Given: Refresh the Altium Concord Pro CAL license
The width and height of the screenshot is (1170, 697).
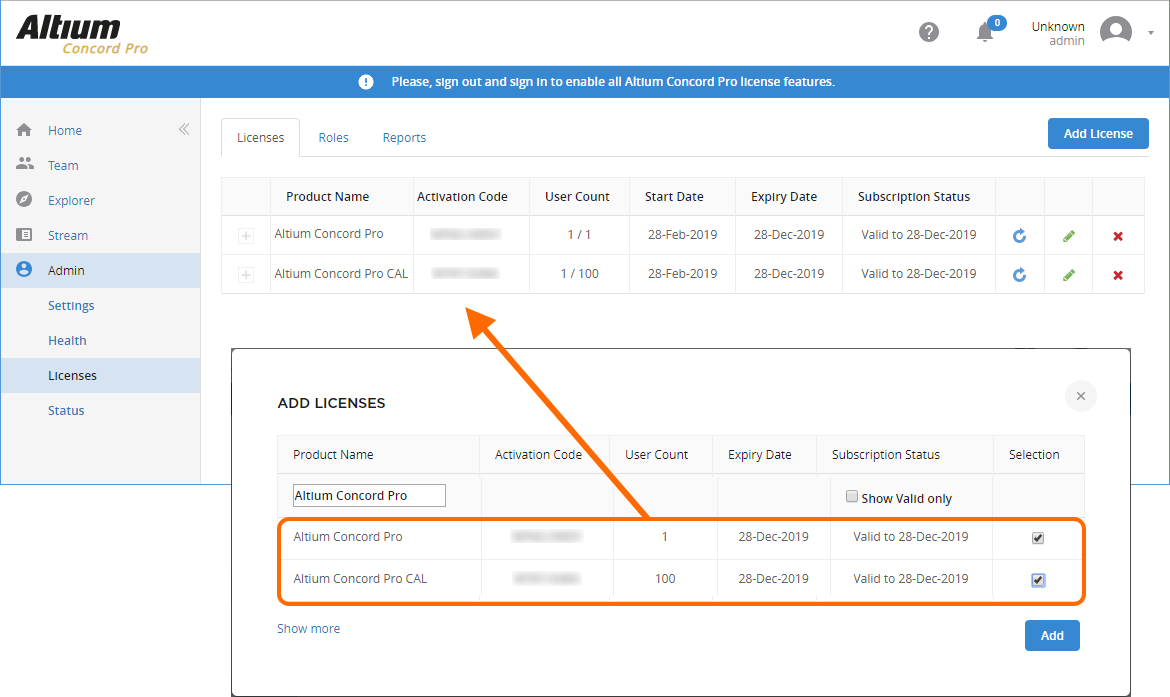Looking at the screenshot, I should (1019, 275).
